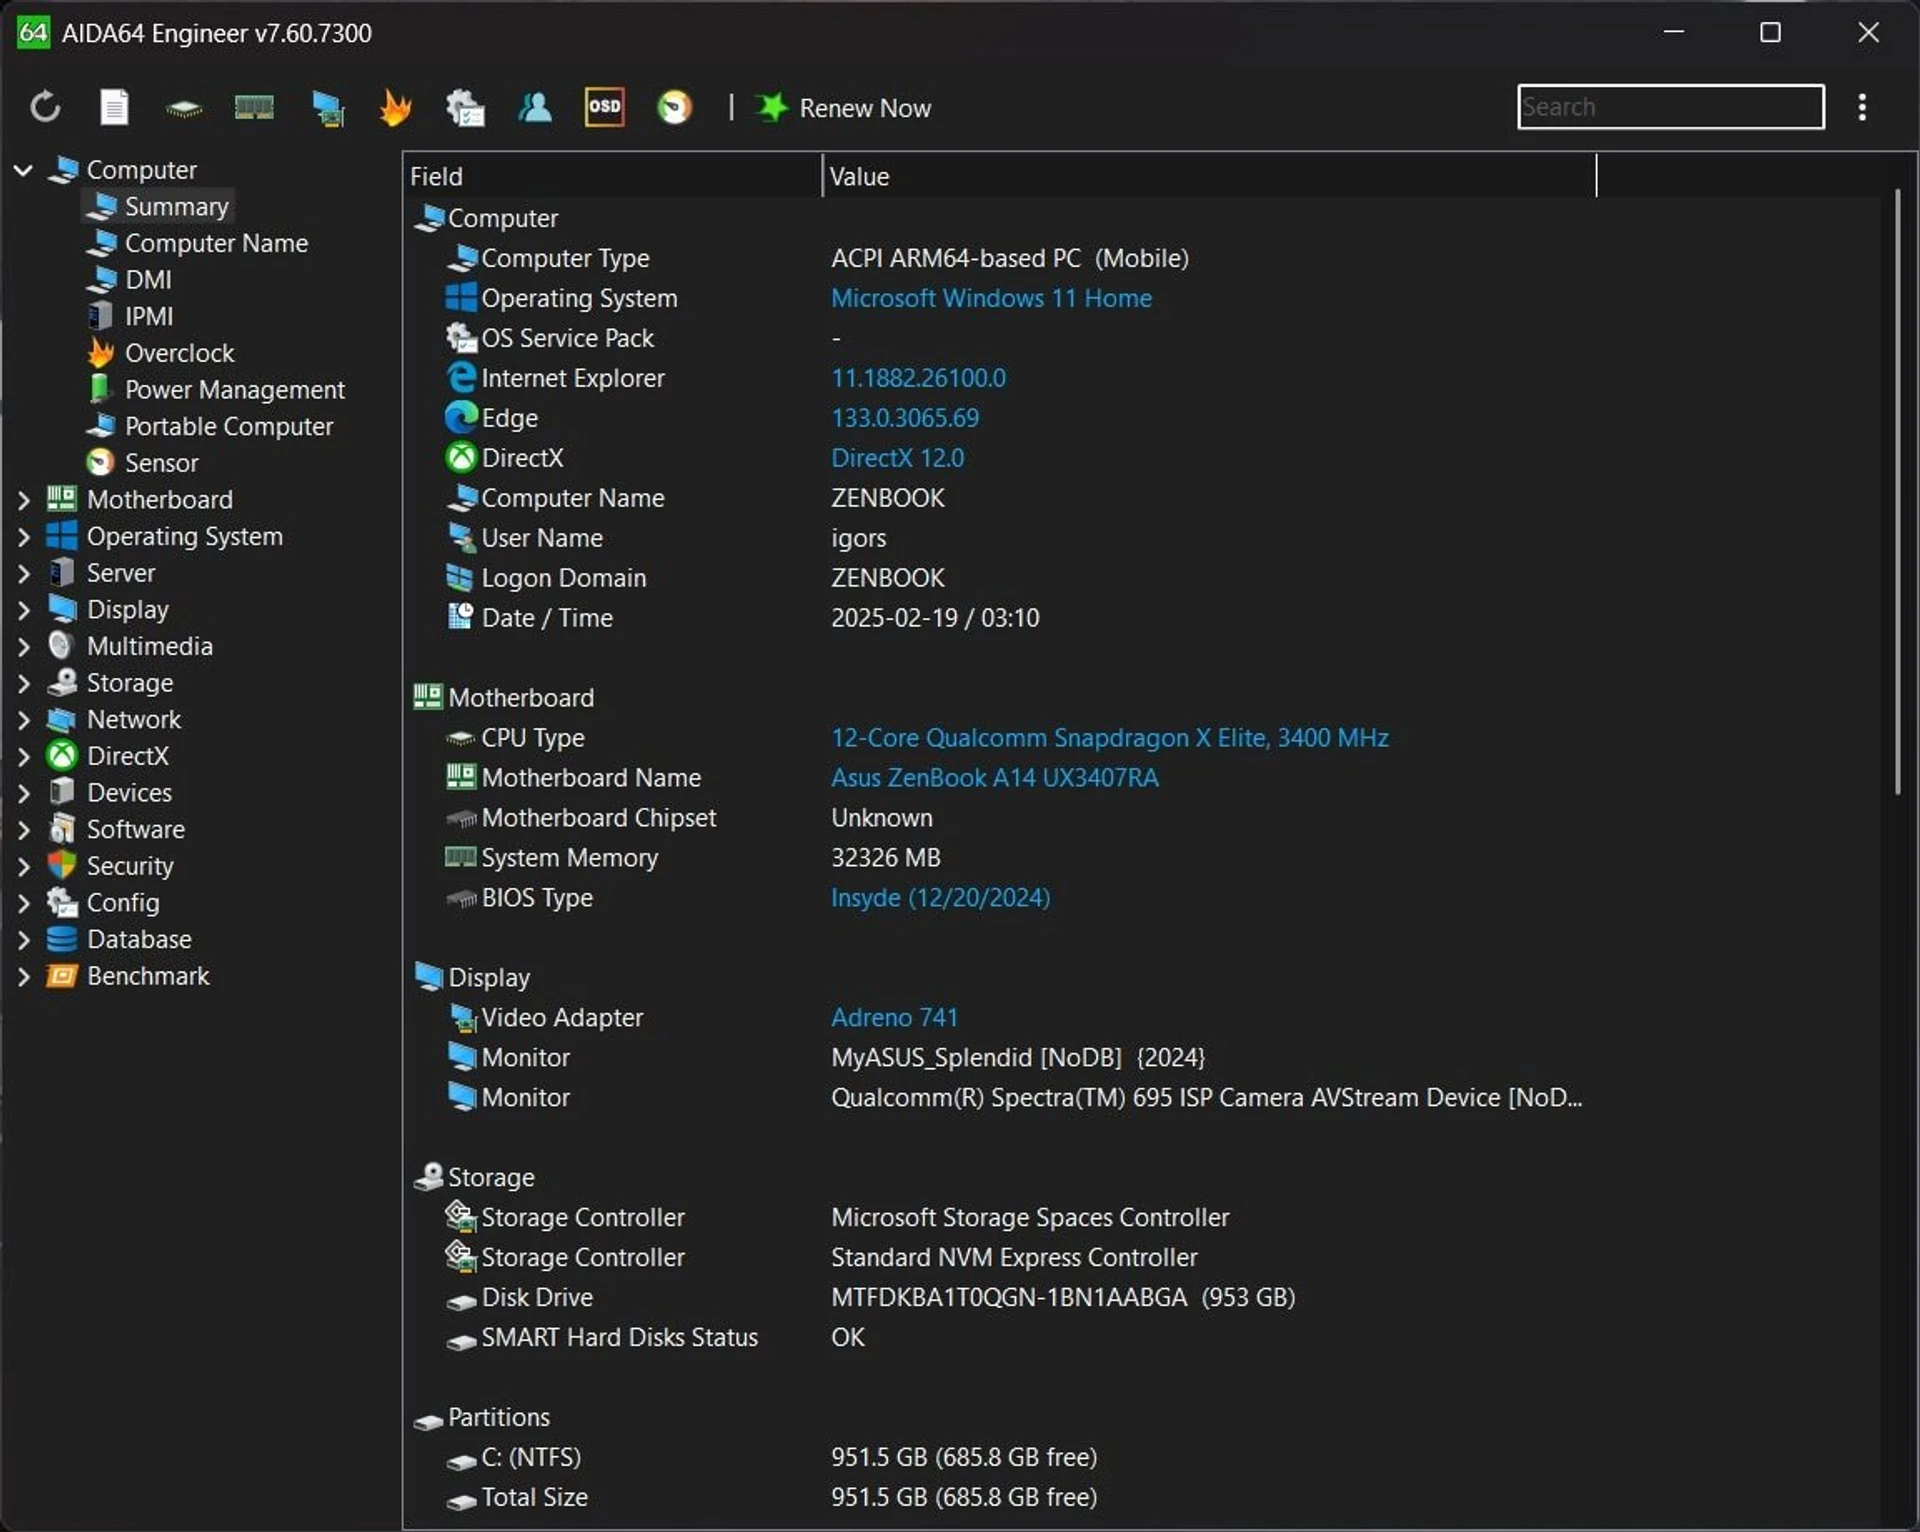The height and width of the screenshot is (1532, 1920).
Task: Expand the Multimedia tree node
Action: [23, 647]
